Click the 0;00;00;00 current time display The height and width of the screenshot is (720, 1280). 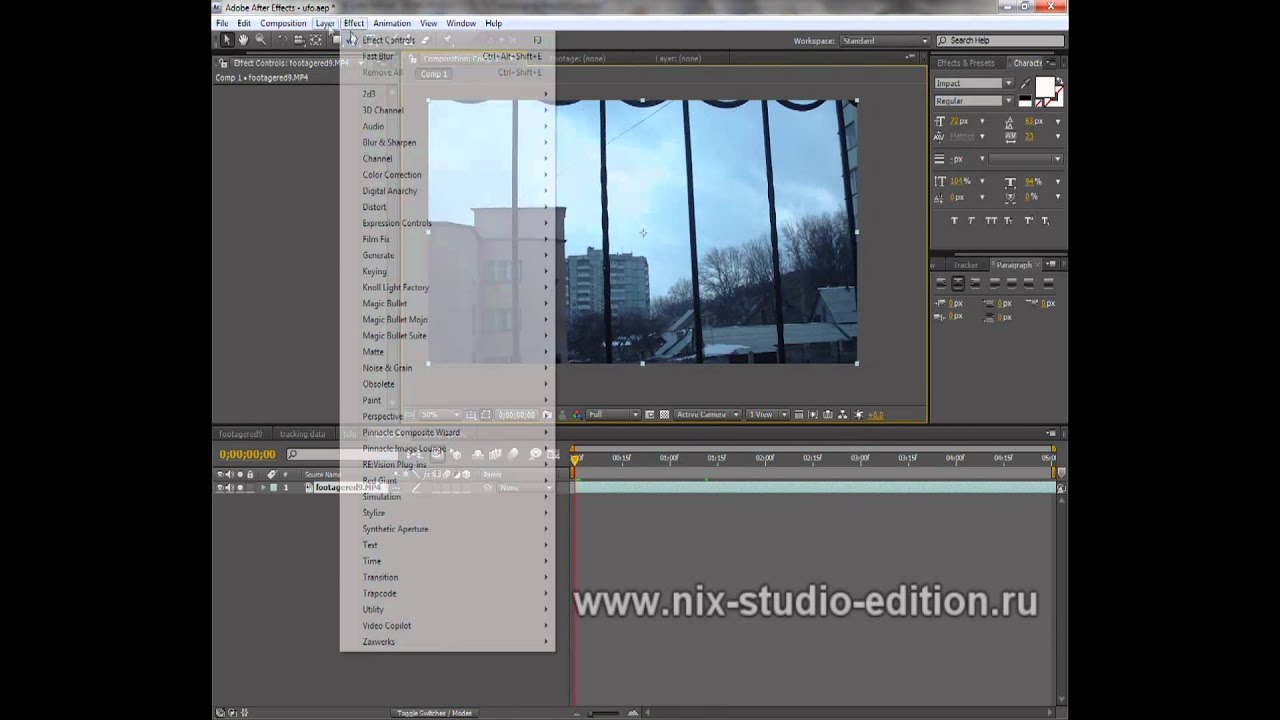pyautogui.click(x=247, y=455)
